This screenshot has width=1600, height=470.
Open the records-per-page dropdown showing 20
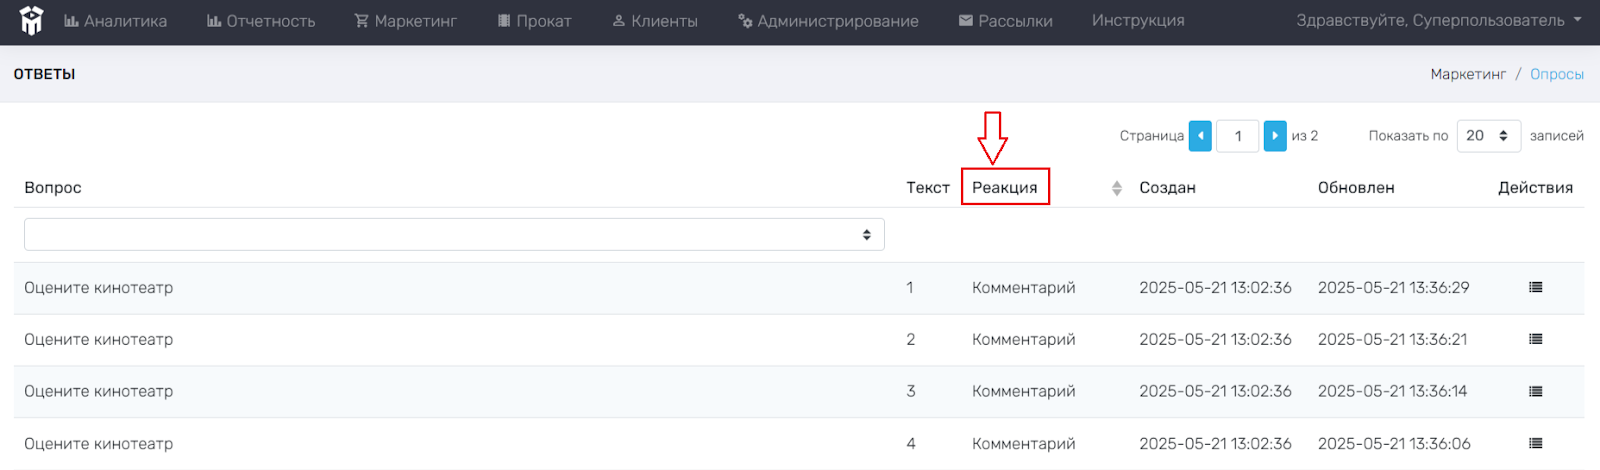(x=1489, y=136)
